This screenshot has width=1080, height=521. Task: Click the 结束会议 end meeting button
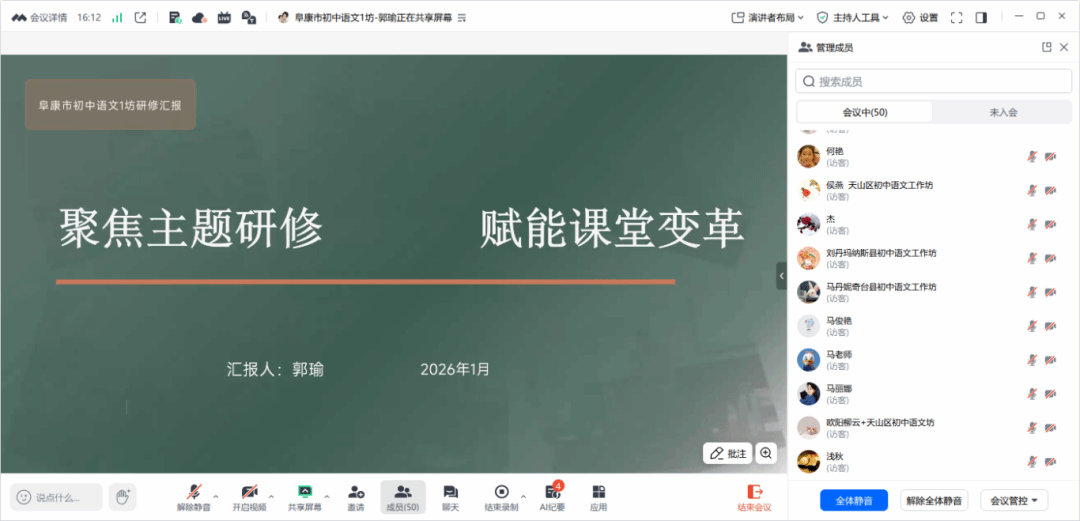(755, 497)
